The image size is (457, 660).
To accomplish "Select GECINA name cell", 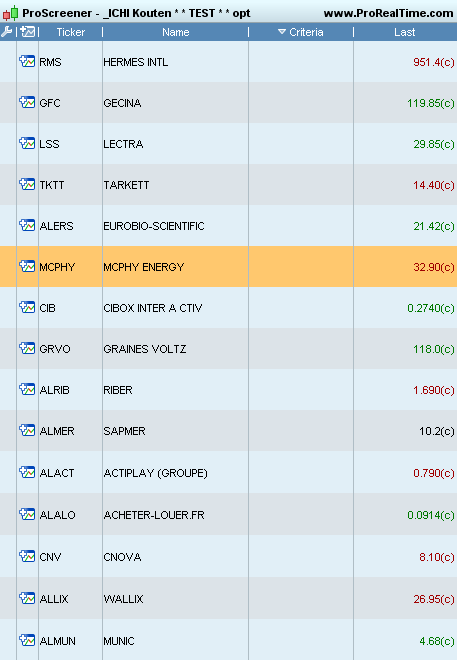I will (x=175, y=103).
